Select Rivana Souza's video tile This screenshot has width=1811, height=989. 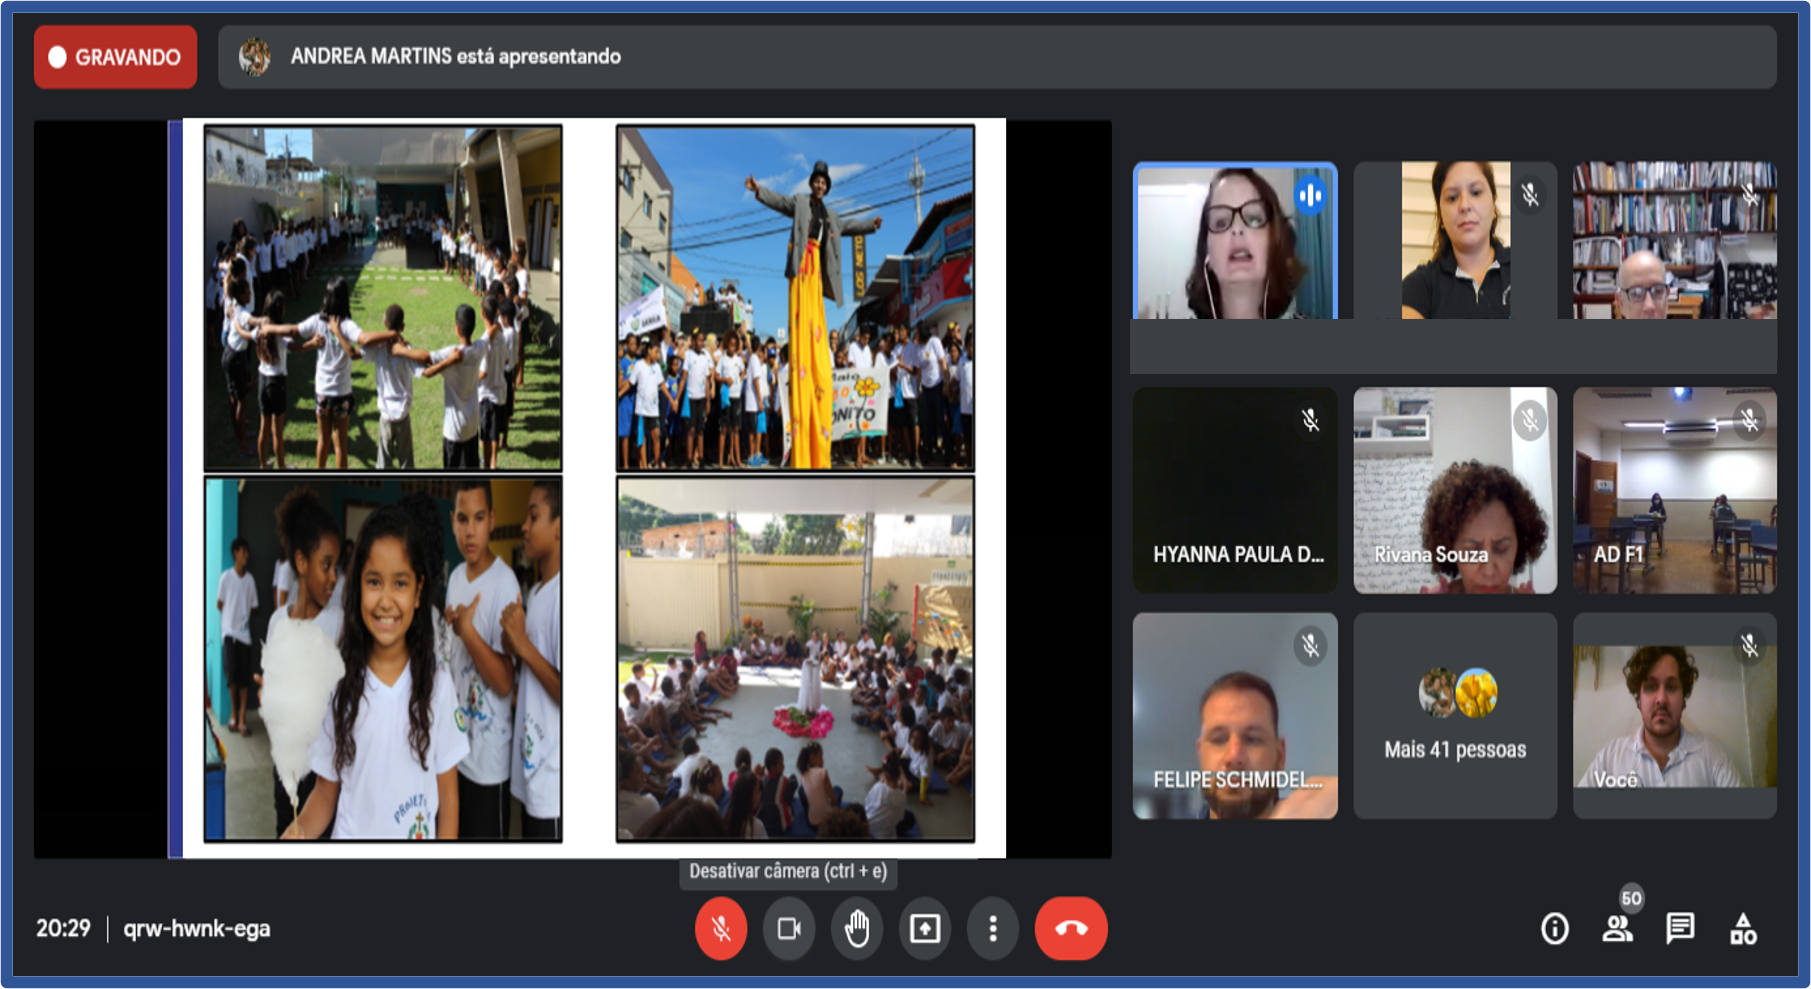tap(1455, 490)
